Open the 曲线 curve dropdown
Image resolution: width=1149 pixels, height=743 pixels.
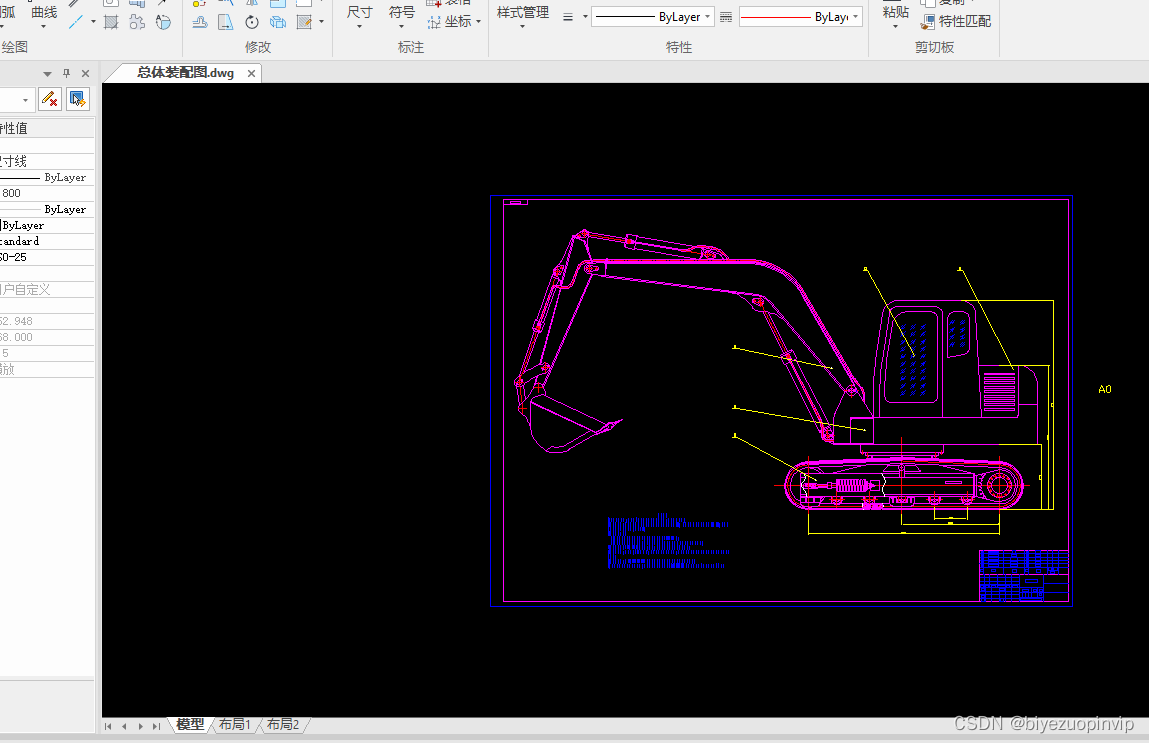point(44,16)
